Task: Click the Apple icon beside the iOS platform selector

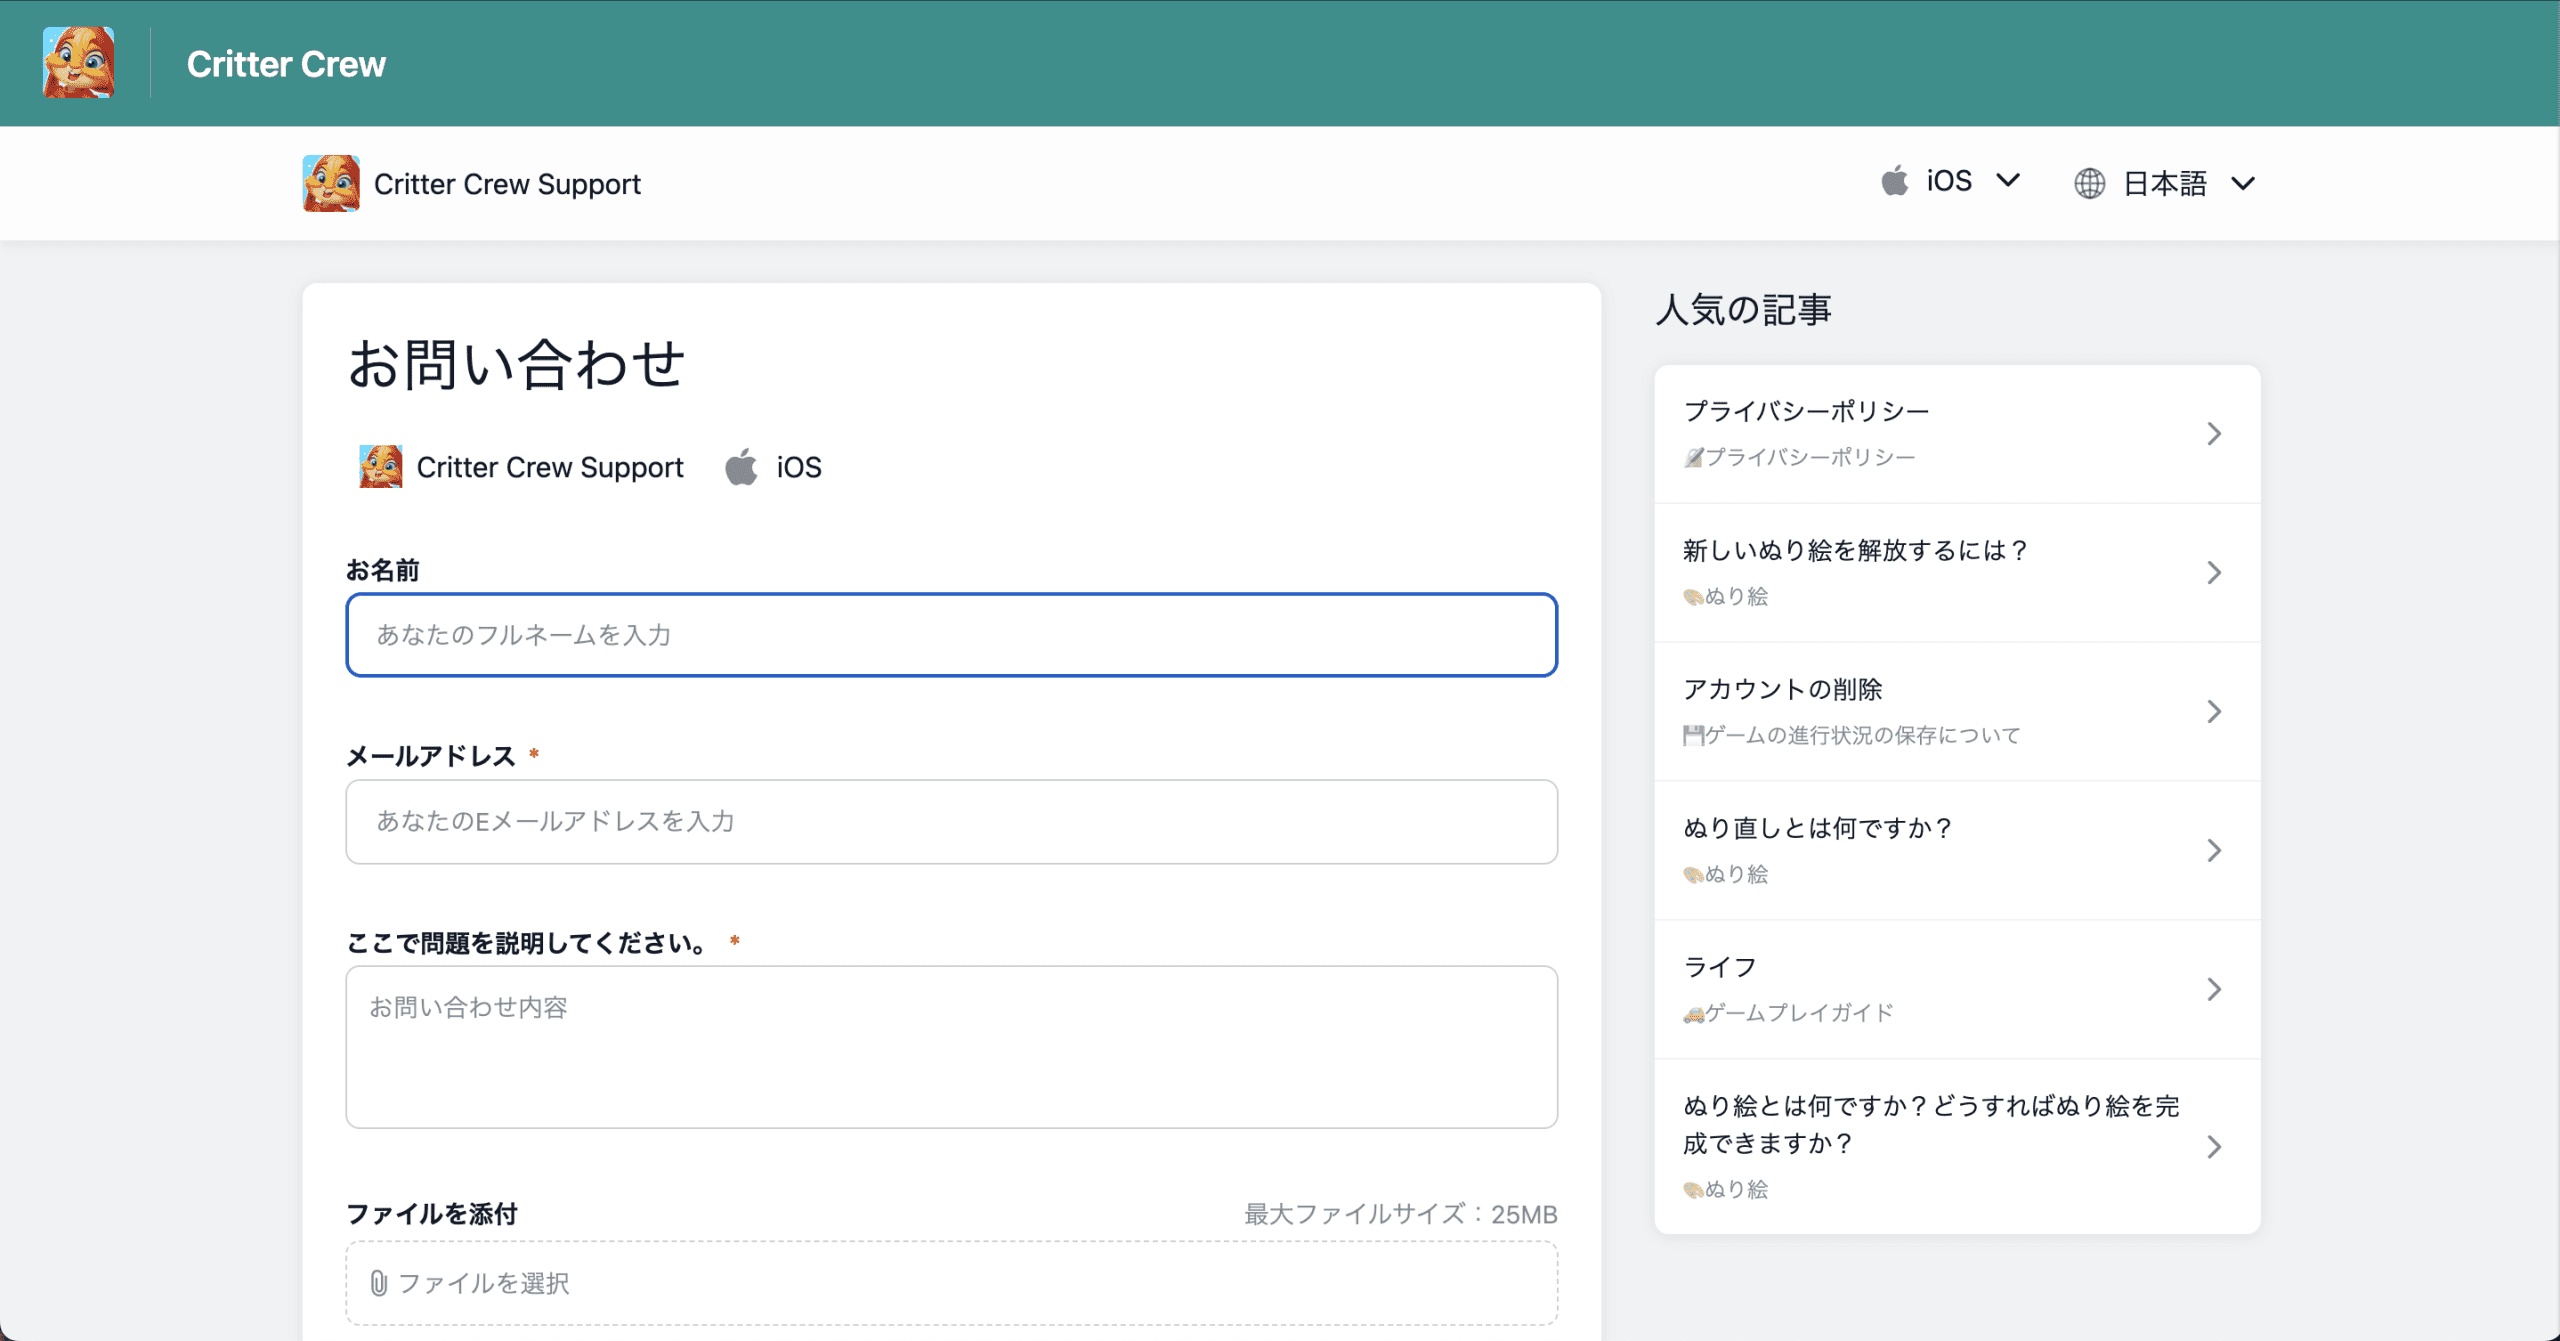Action: (1895, 181)
